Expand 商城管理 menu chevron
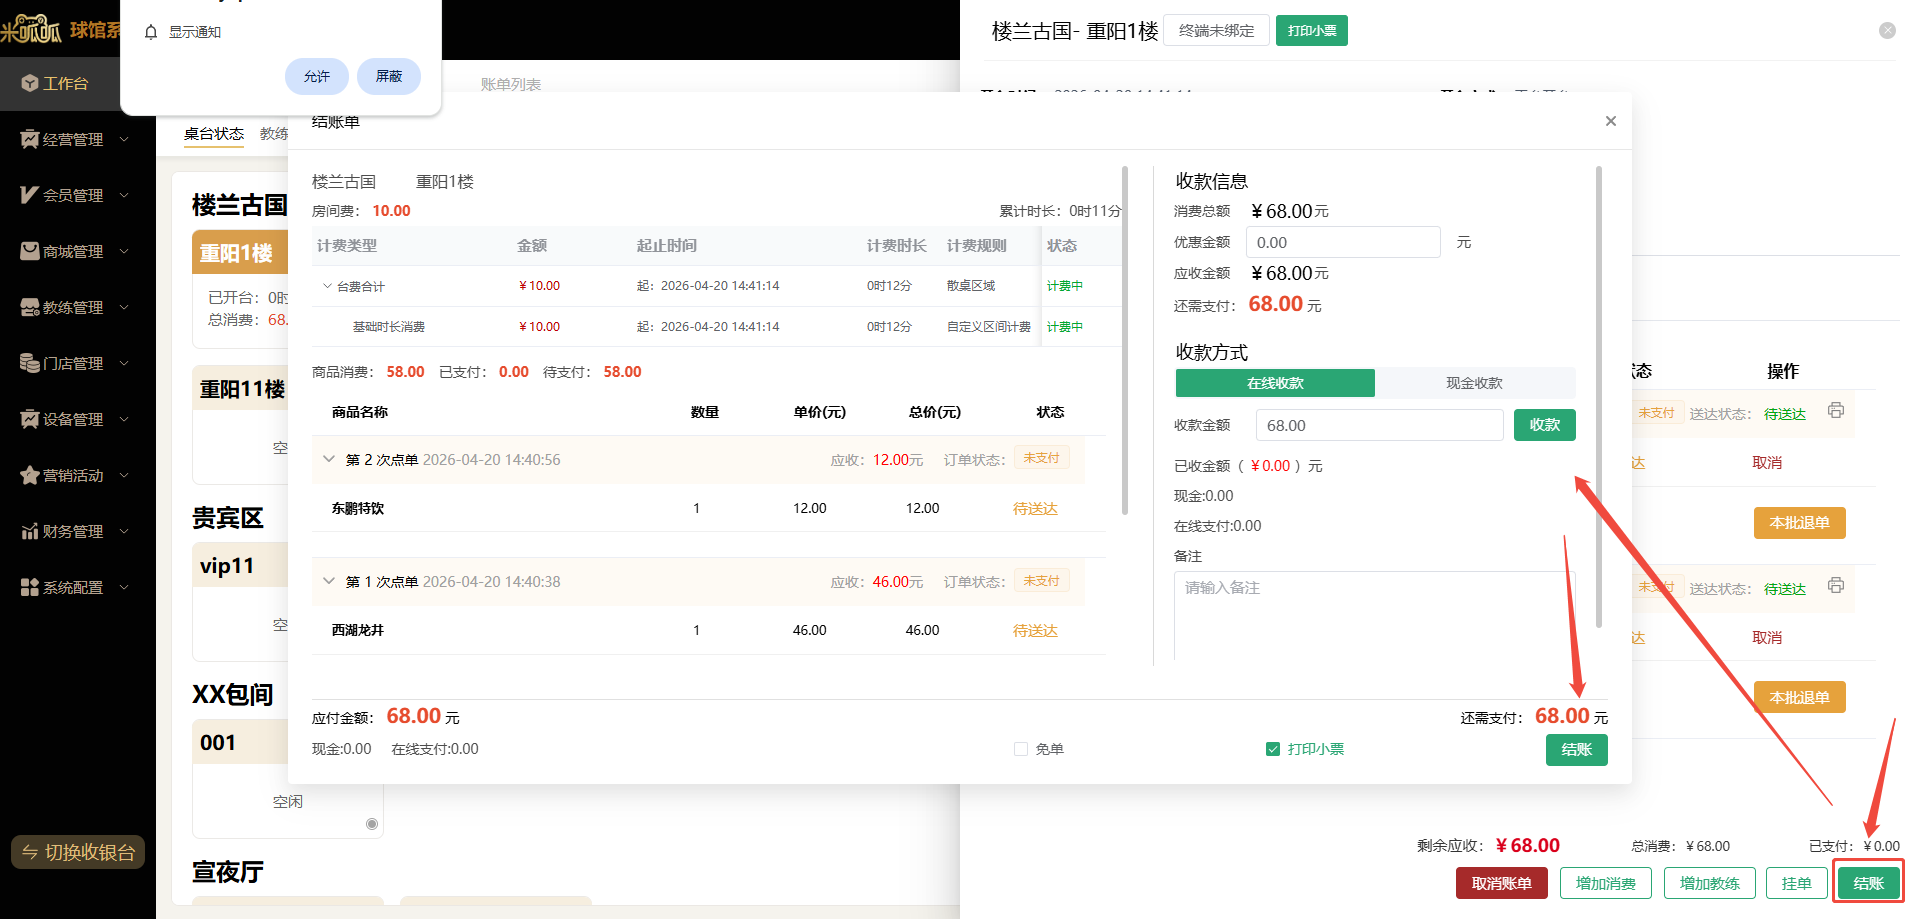The height and width of the screenshot is (919, 1920). tap(124, 251)
